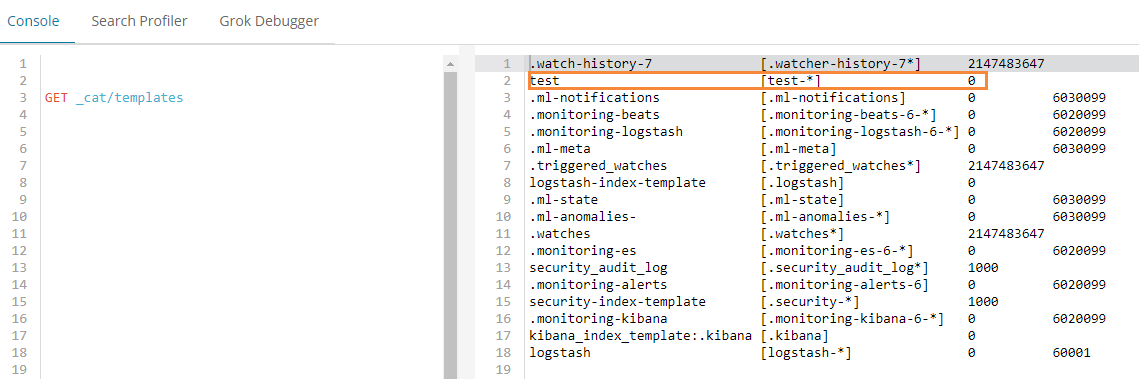1139x379 pixels.
Task: Select .monitoring-logstash template name
Action: (606, 131)
